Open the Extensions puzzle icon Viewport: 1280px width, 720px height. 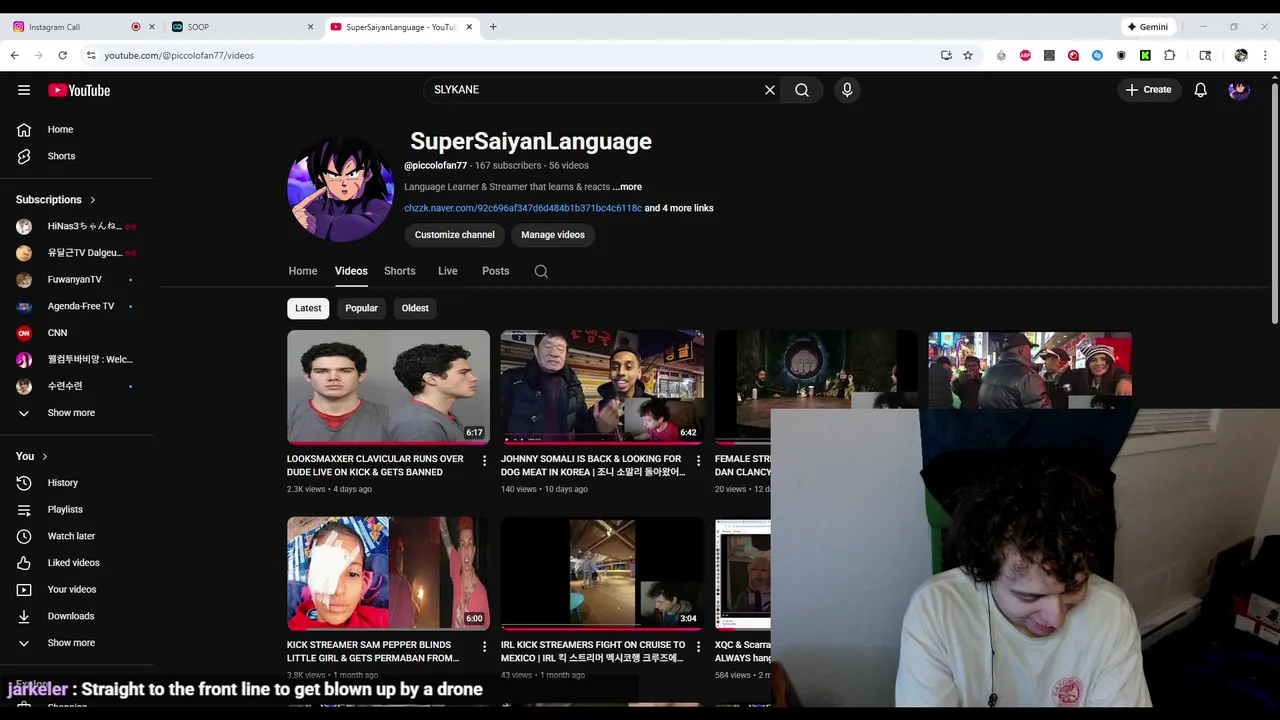coord(1169,55)
